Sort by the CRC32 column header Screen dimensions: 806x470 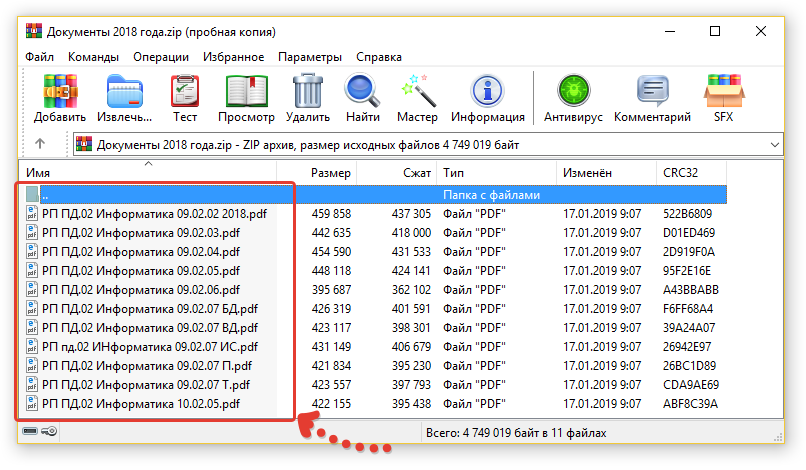click(x=691, y=173)
